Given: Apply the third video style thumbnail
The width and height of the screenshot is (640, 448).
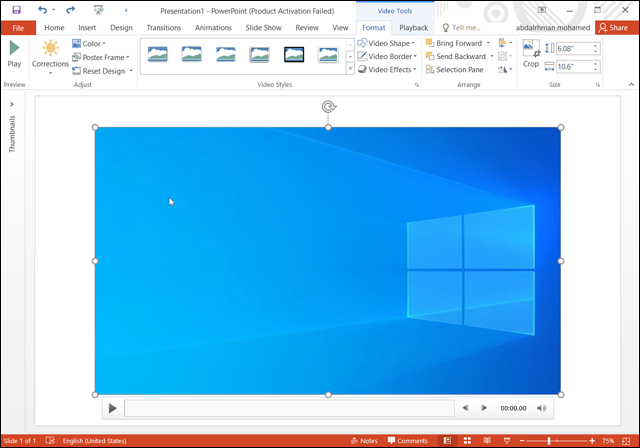Looking at the screenshot, I should (x=226, y=54).
